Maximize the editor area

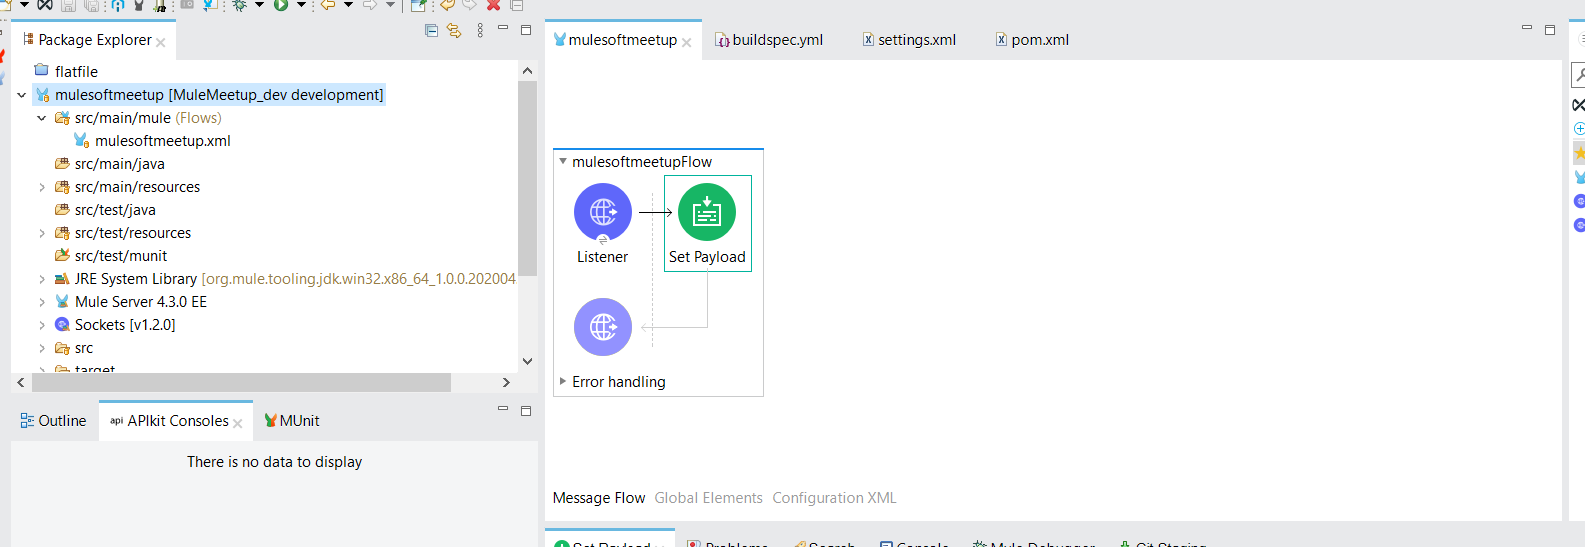[1550, 30]
